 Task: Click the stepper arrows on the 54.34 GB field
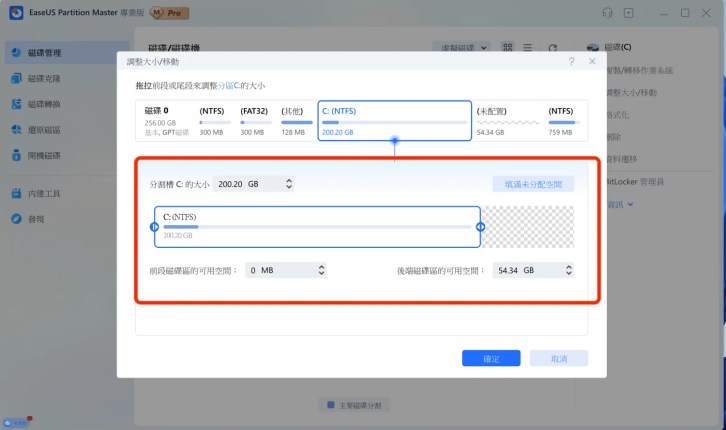click(x=569, y=270)
